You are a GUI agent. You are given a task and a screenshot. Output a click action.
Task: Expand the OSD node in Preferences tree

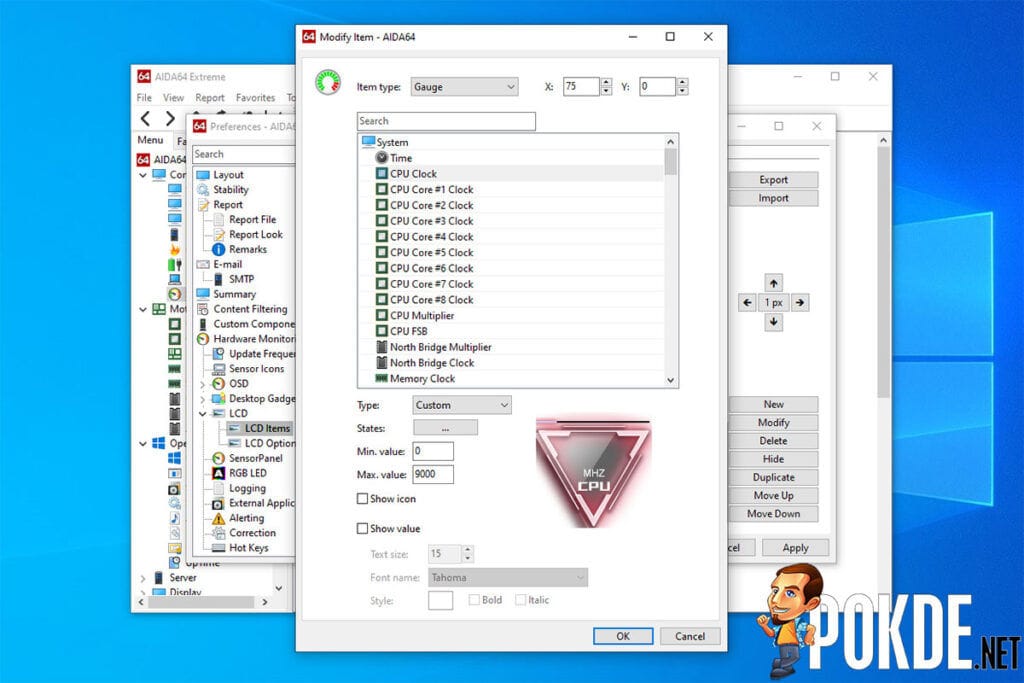click(x=202, y=384)
